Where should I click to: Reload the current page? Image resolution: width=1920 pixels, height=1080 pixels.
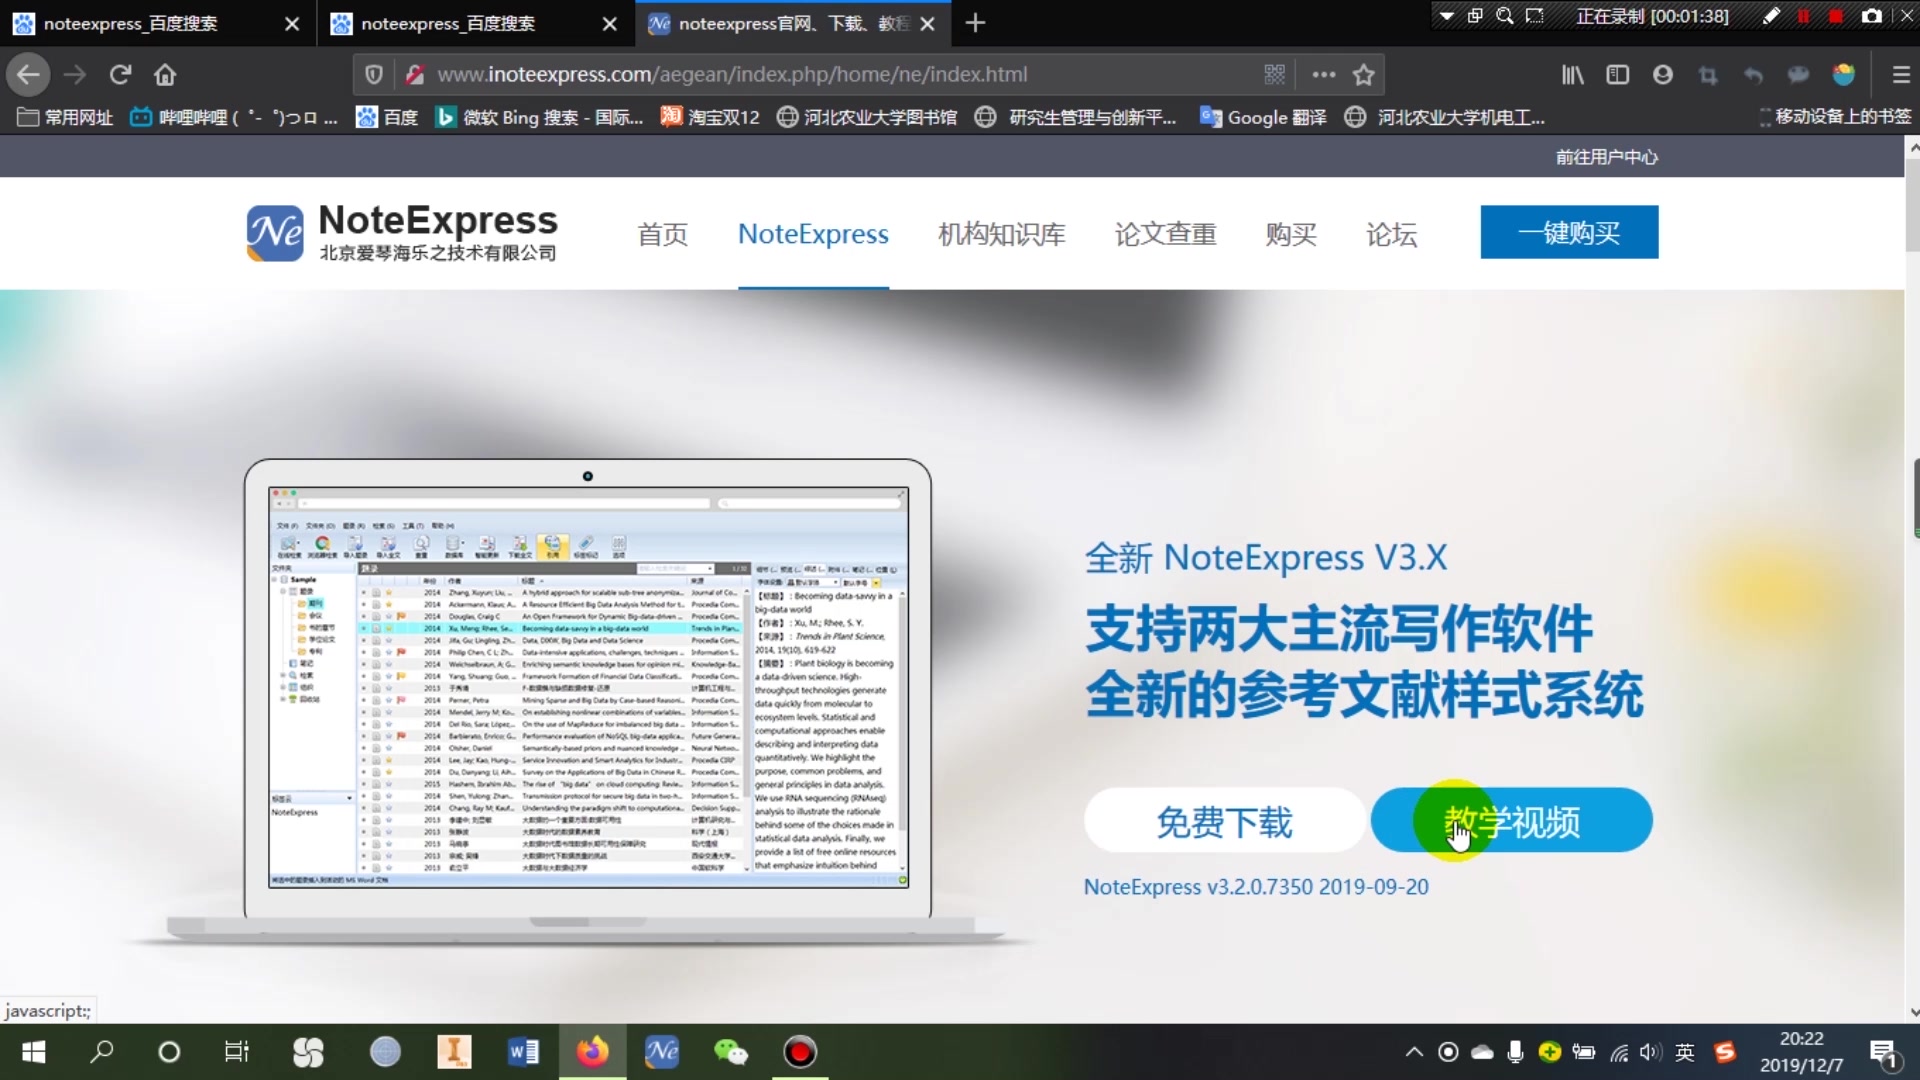point(120,74)
